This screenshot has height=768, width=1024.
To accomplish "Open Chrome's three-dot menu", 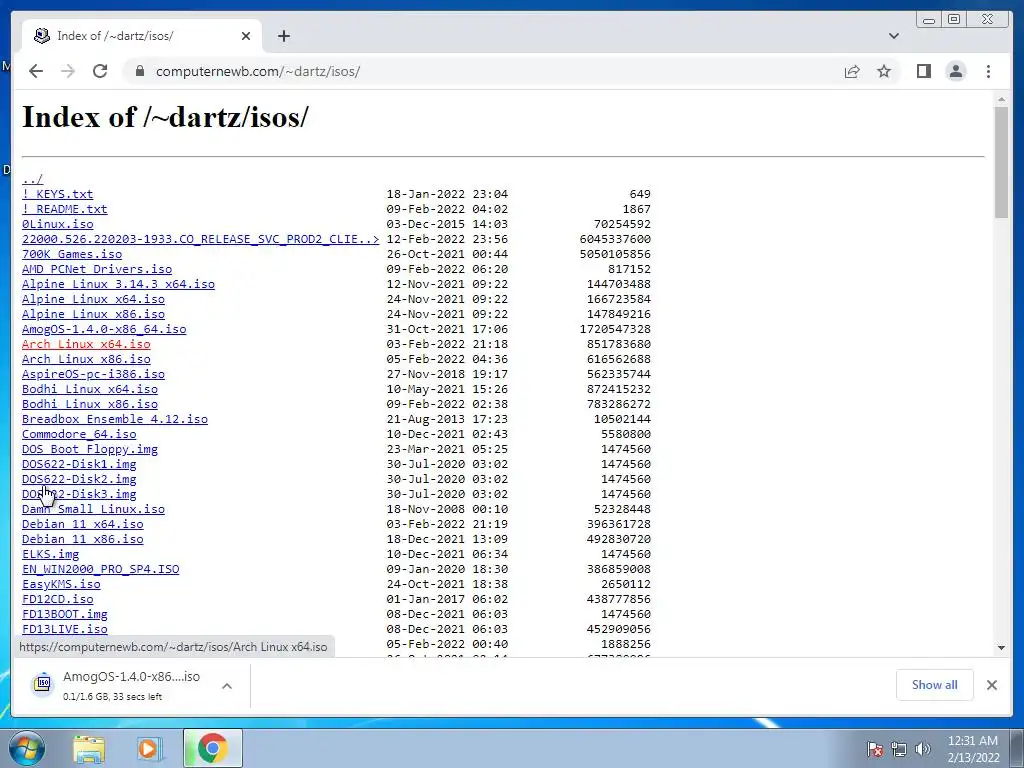I will coord(988,71).
